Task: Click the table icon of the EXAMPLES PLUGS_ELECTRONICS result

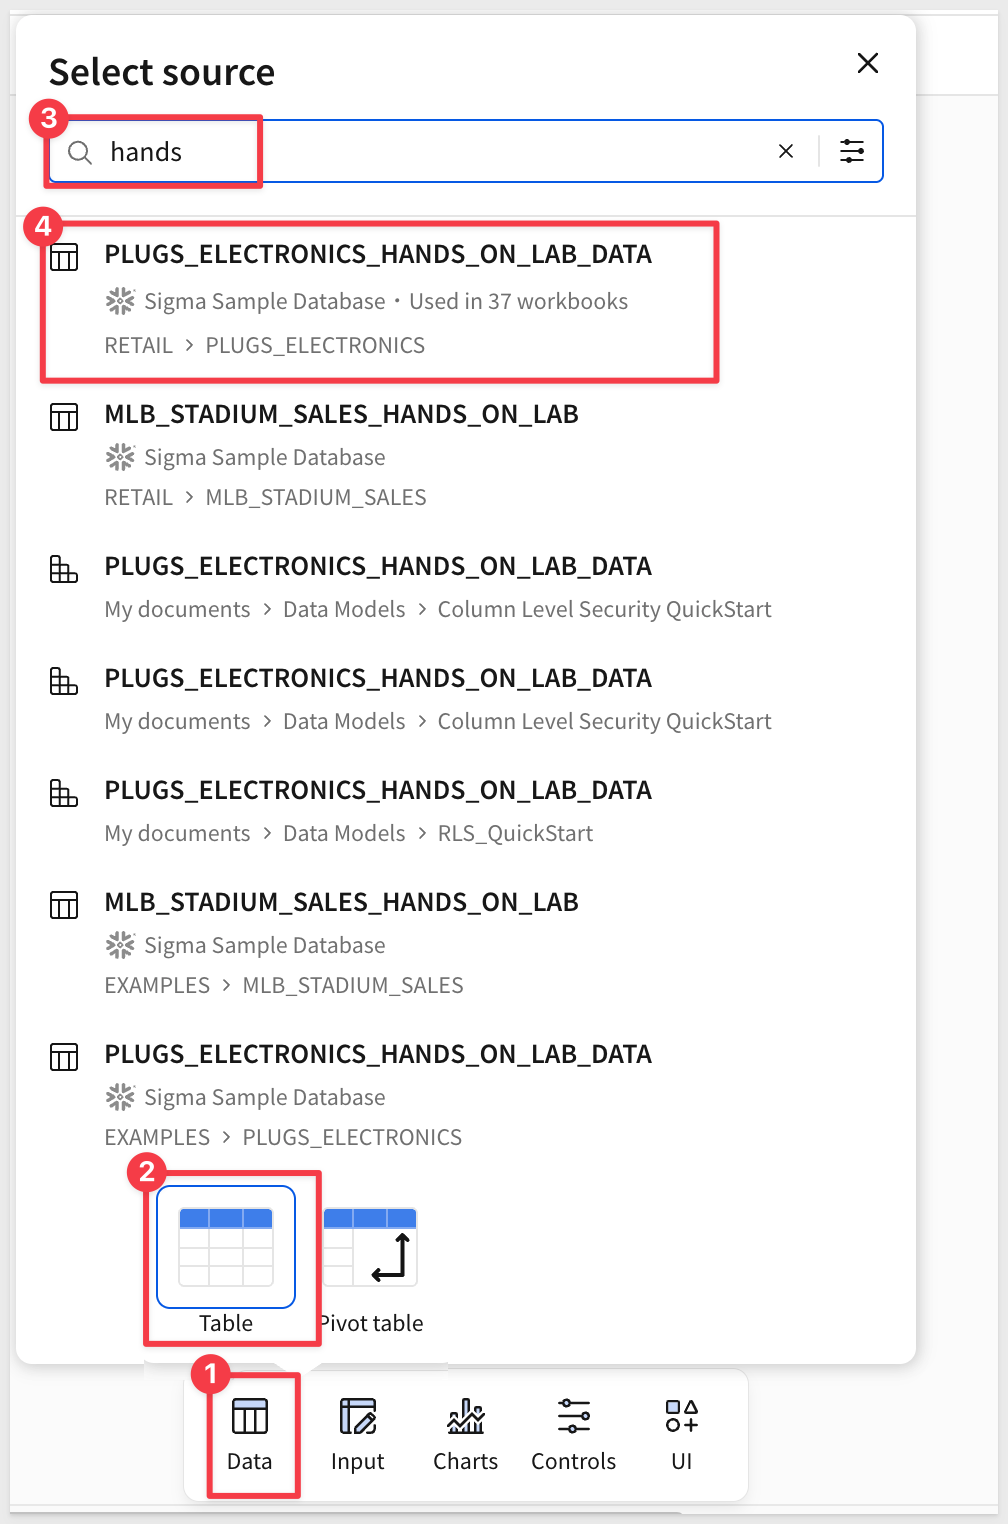Action: pyautogui.click(x=64, y=1057)
